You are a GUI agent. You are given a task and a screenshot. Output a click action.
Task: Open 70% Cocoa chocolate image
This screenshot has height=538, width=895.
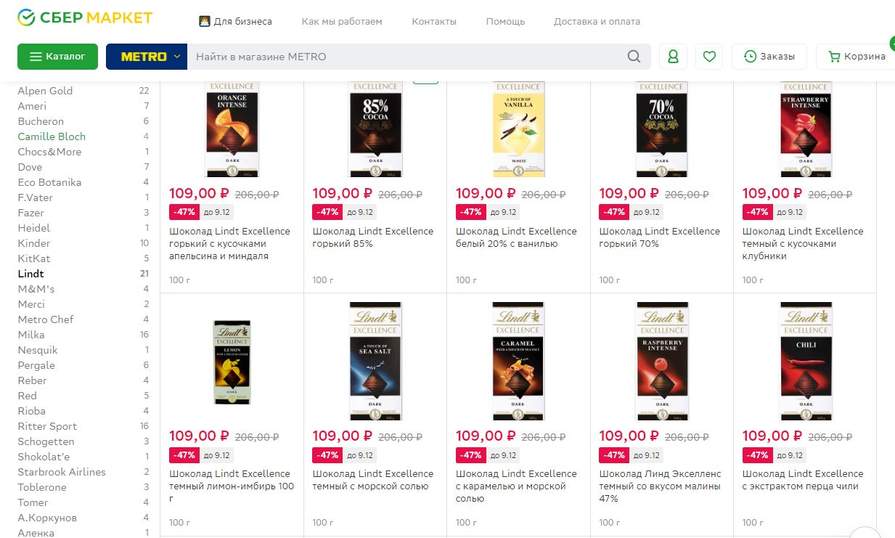click(x=662, y=130)
